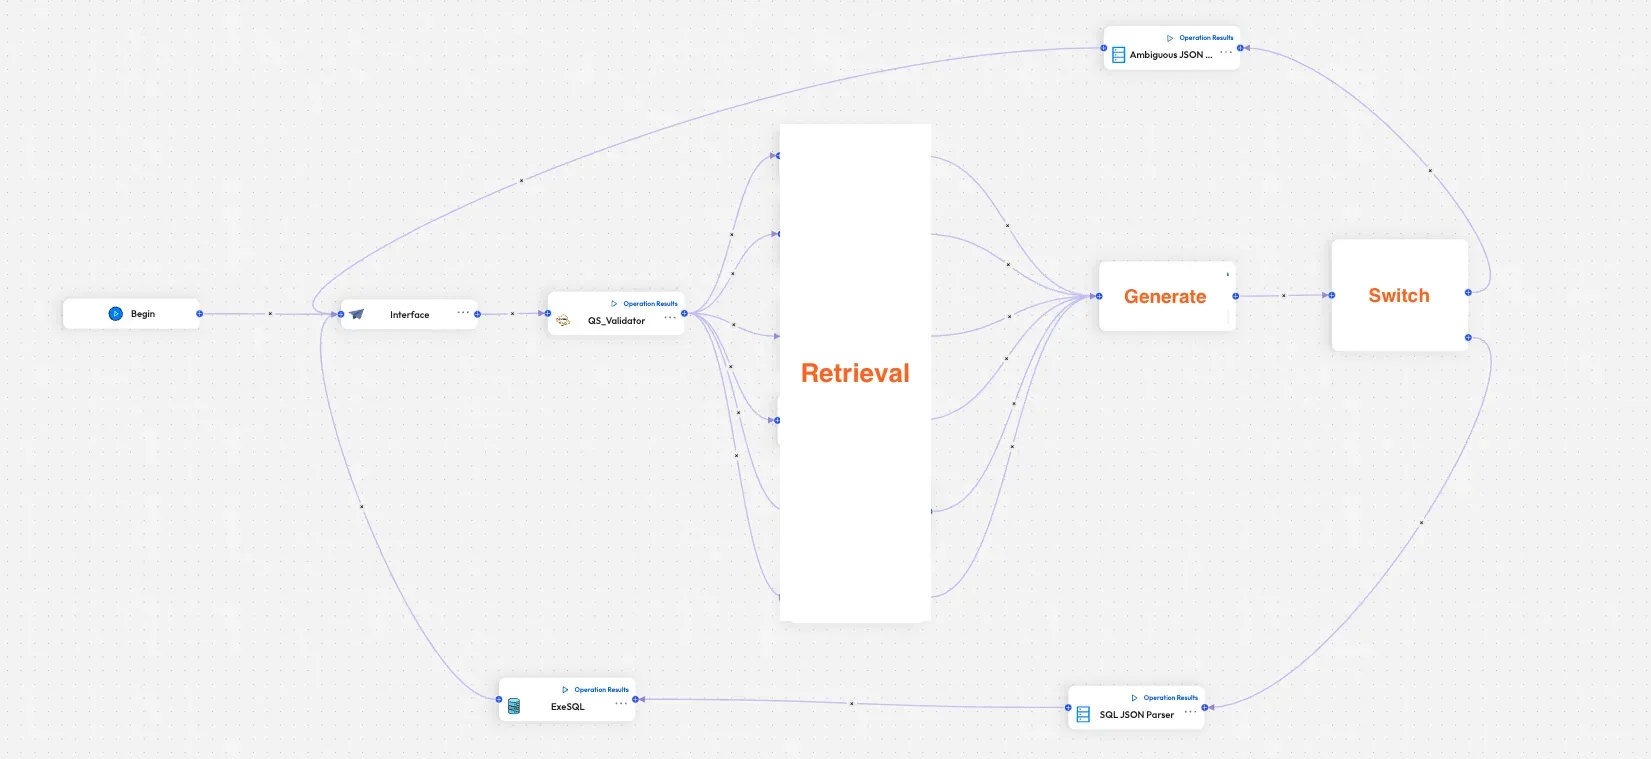Open the SQL JSON Parser three-dot menu
1651x759 pixels.
pos(1190,712)
